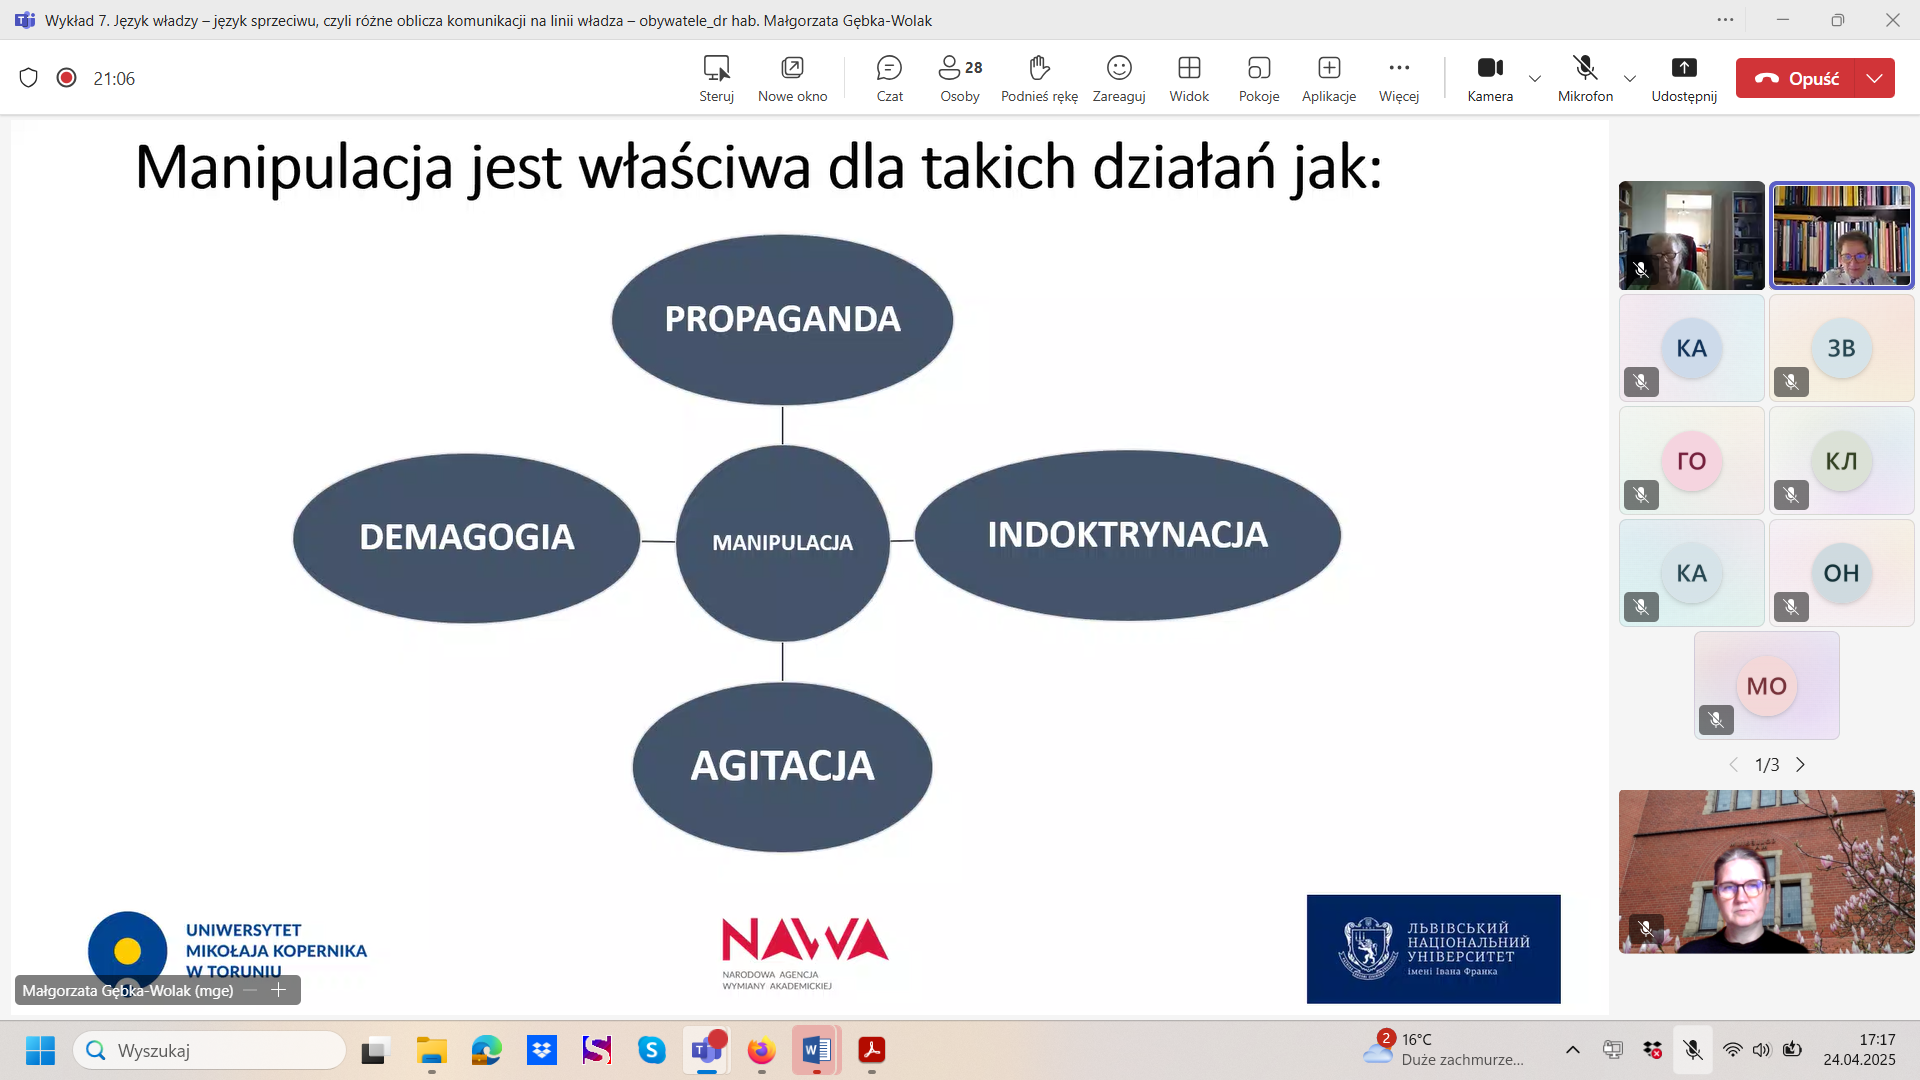Click the Wyszukaj taskbar search field

pyautogui.click(x=210, y=1050)
